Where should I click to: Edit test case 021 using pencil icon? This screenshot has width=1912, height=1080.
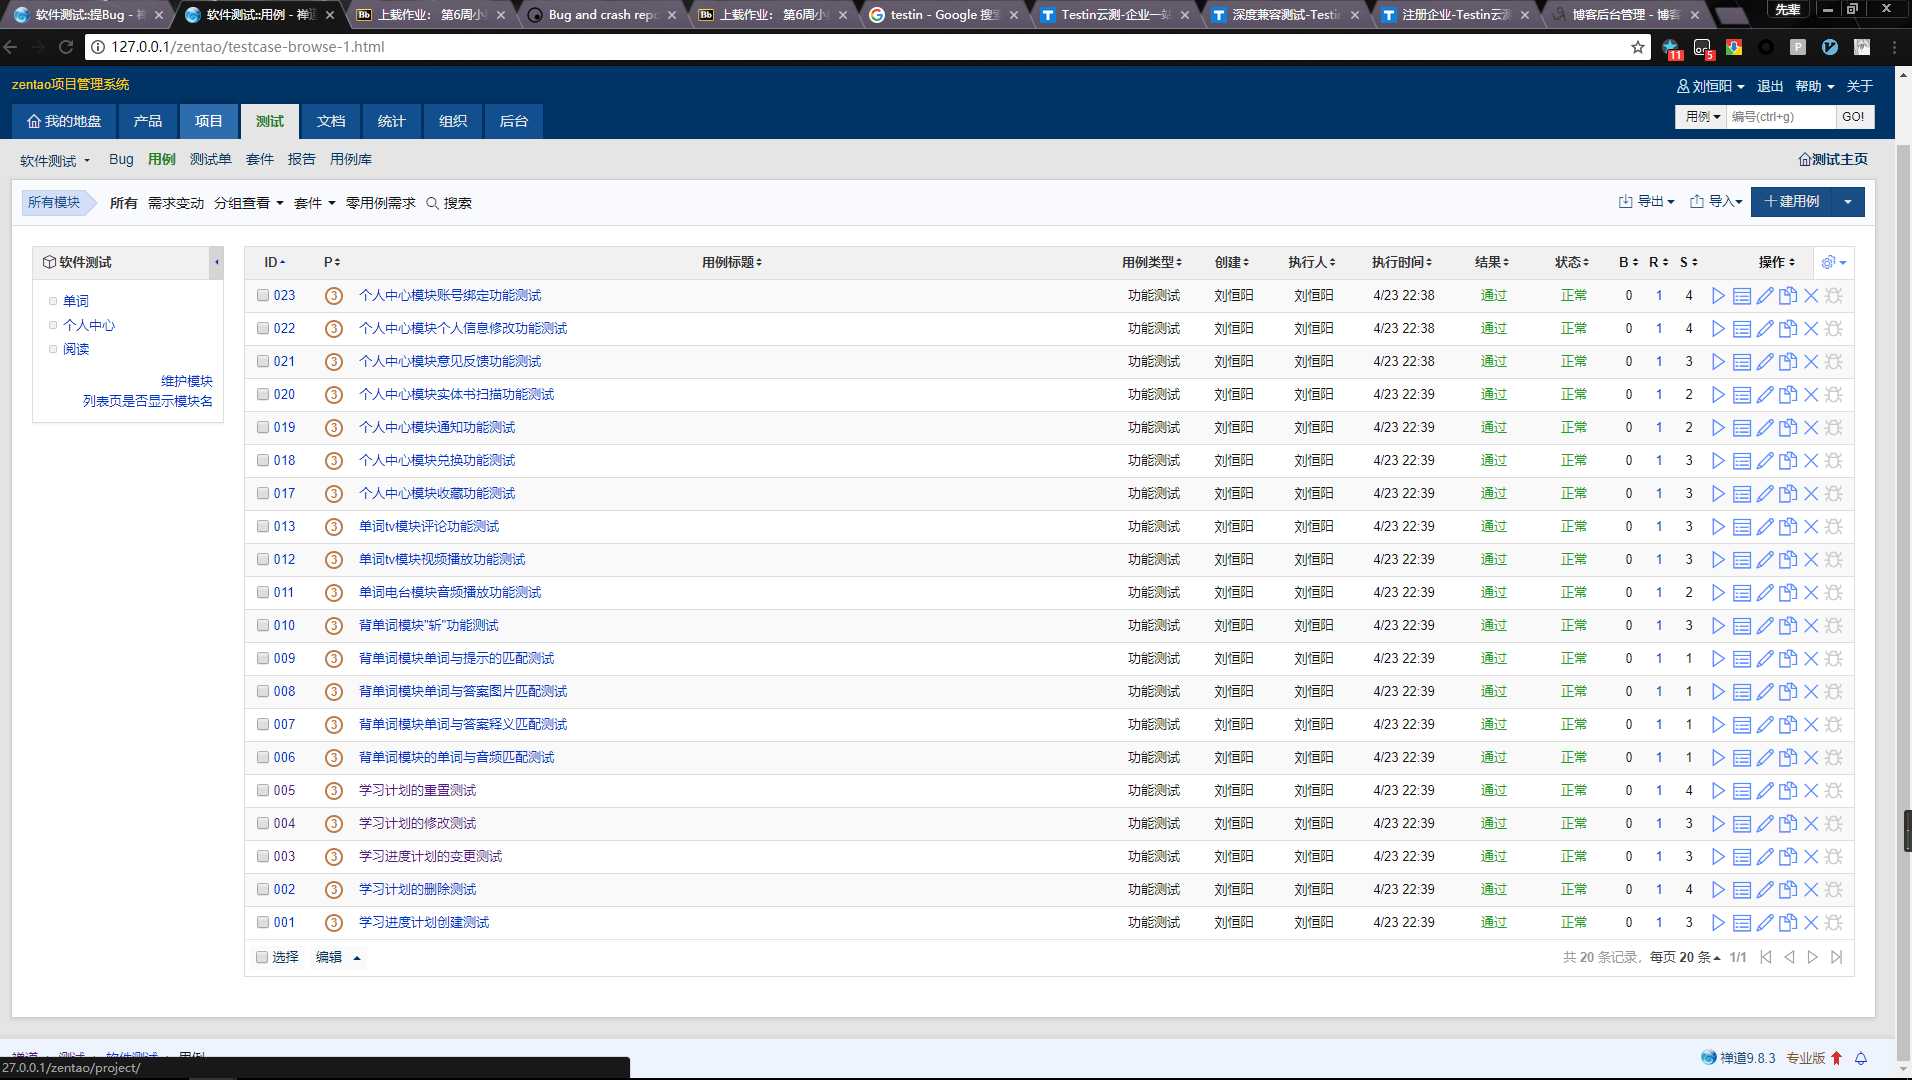point(1765,361)
